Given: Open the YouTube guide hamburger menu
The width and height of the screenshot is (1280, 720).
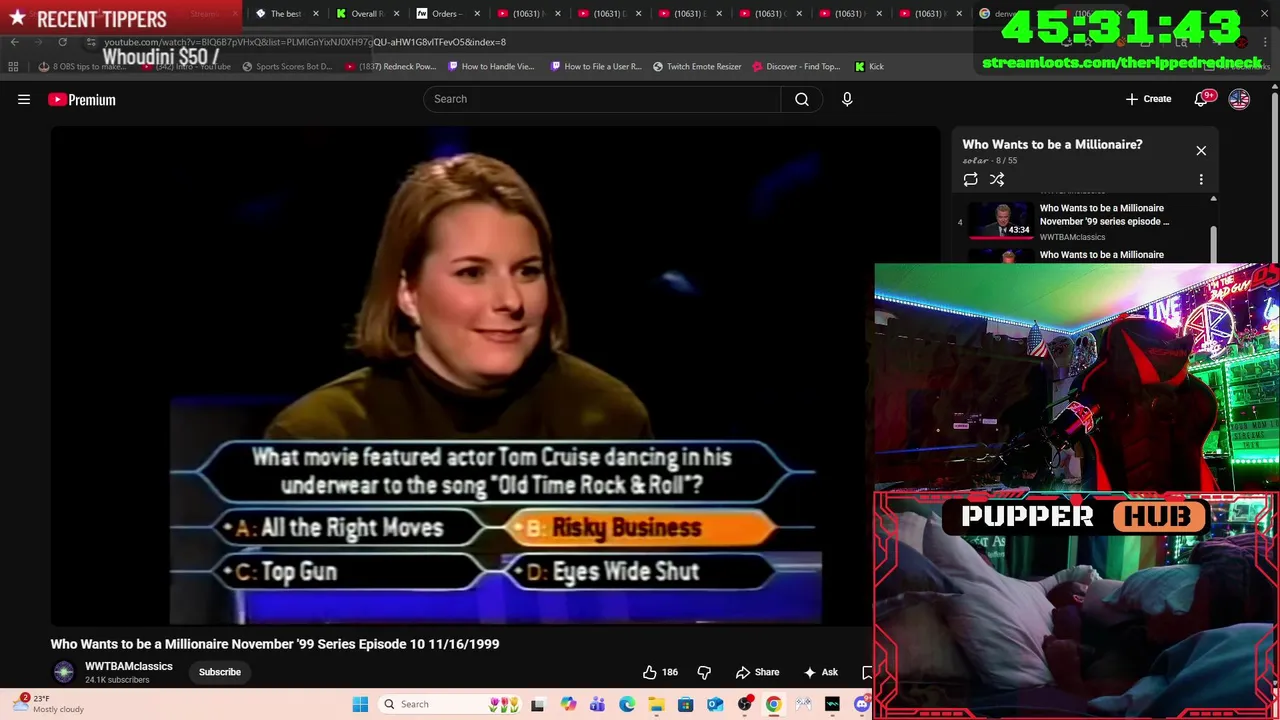Looking at the screenshot, I should (x=24, y=99).
